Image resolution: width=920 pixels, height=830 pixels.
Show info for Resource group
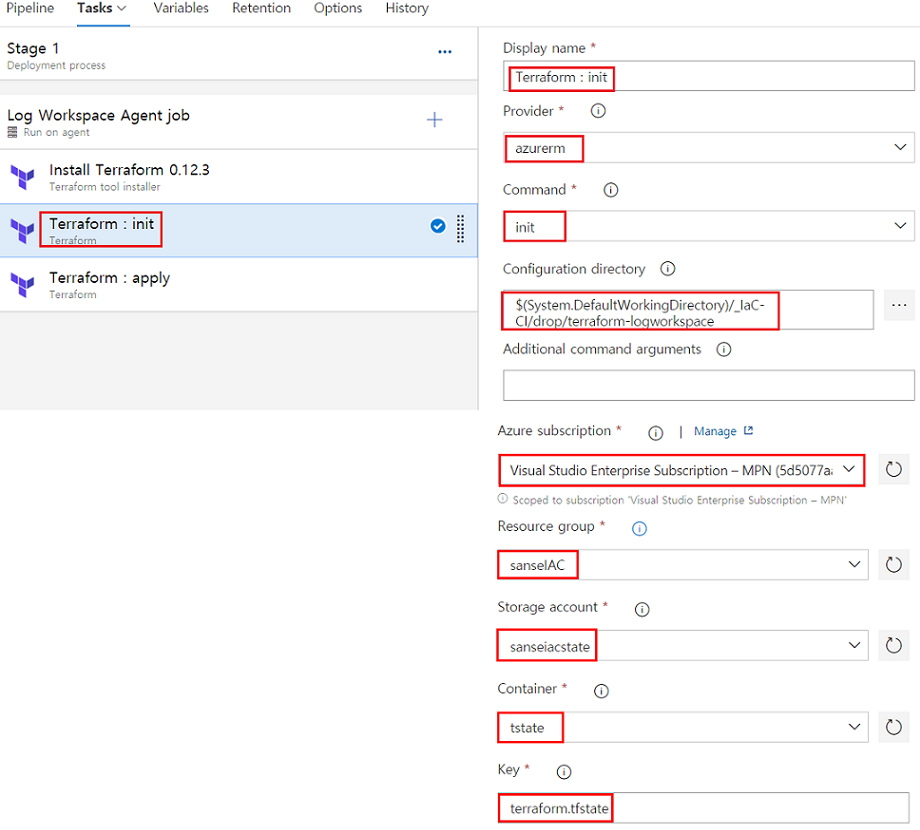pos(639,529)
